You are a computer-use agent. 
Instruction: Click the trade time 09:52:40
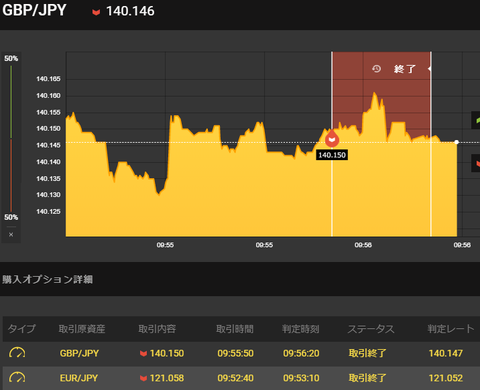236,378
